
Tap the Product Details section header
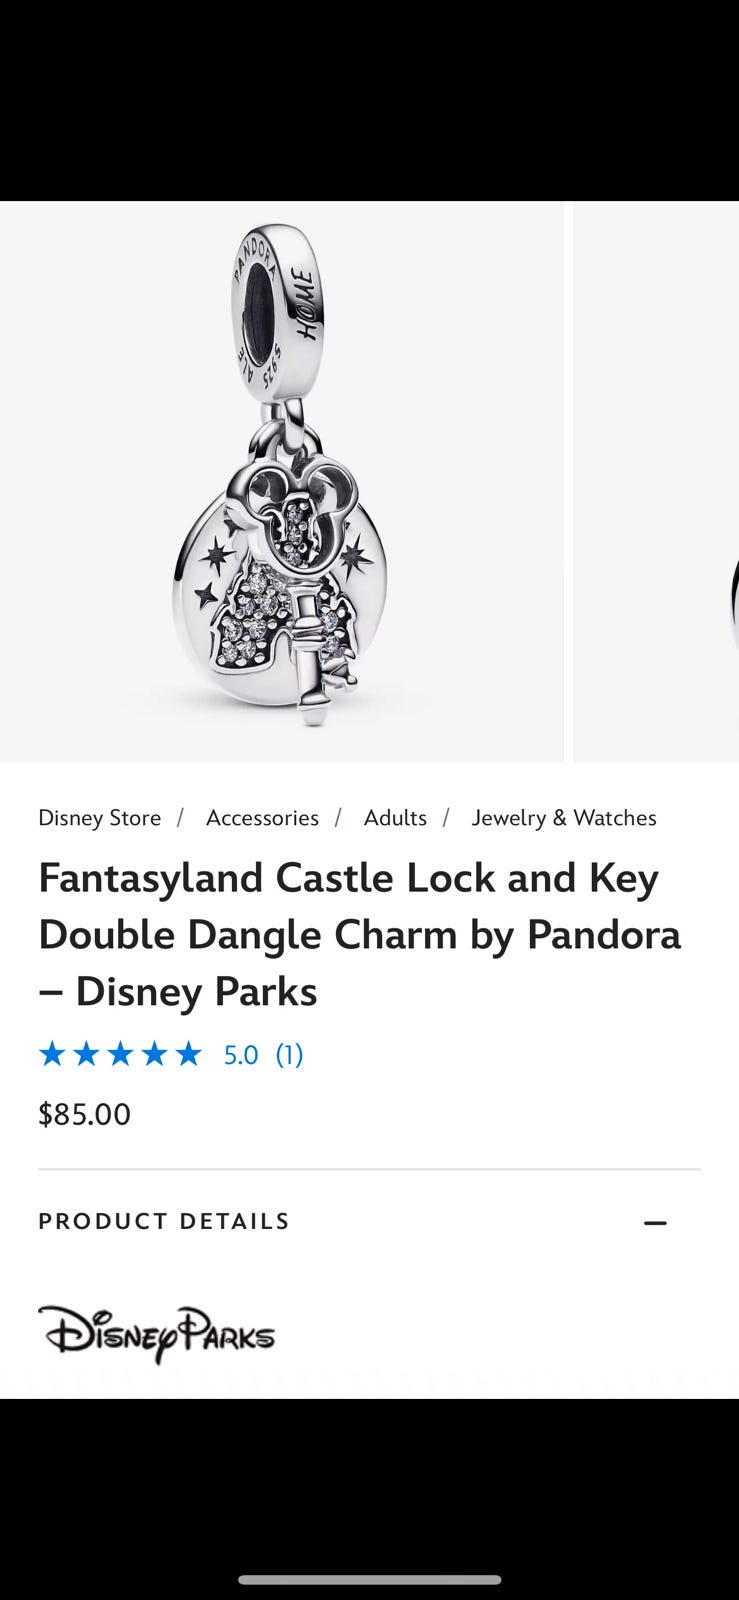point(164,1221)
